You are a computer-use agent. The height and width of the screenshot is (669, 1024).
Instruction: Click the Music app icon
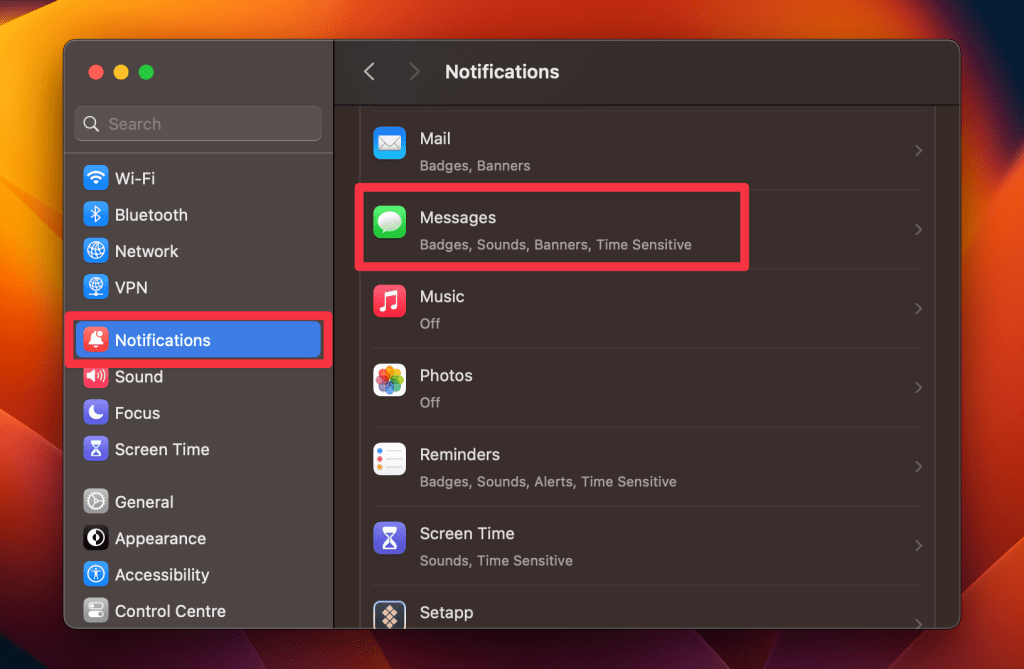tap(389, 301)
